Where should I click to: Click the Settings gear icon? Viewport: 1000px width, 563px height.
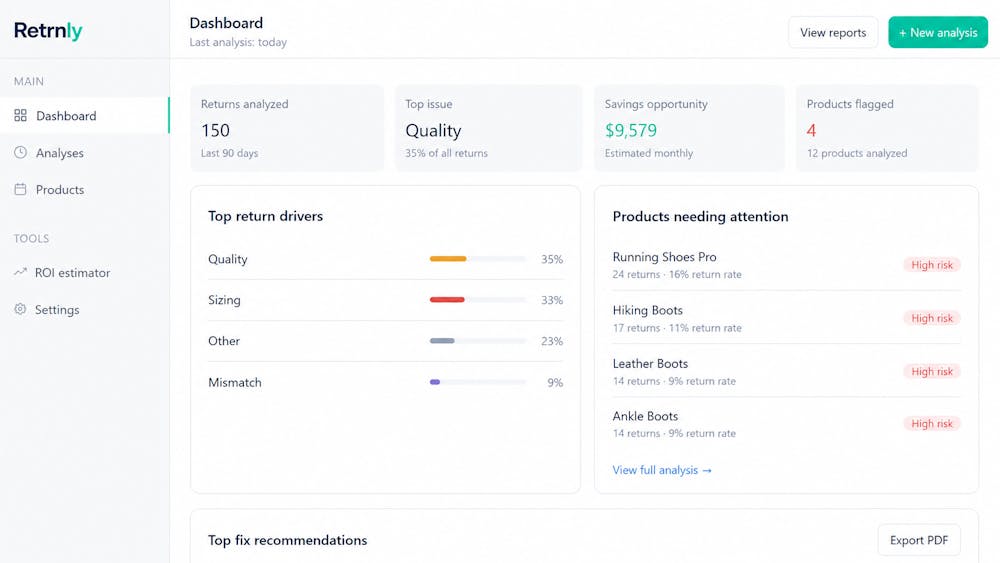pos(20,309)
